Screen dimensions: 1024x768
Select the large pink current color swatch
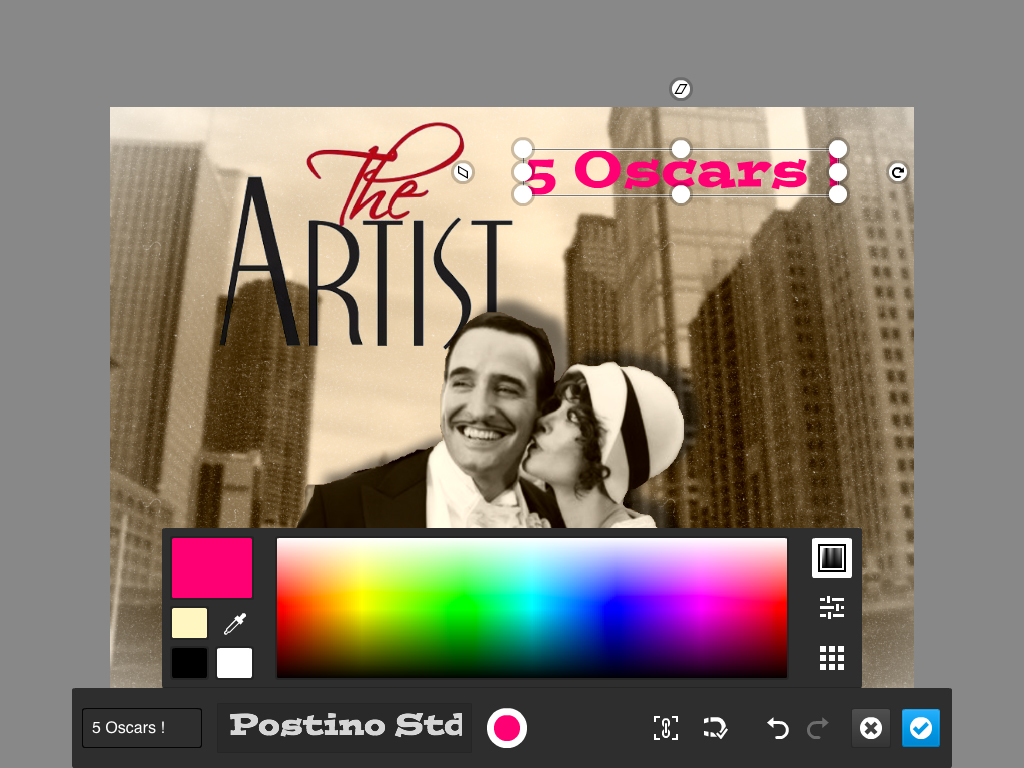(212, 568)
